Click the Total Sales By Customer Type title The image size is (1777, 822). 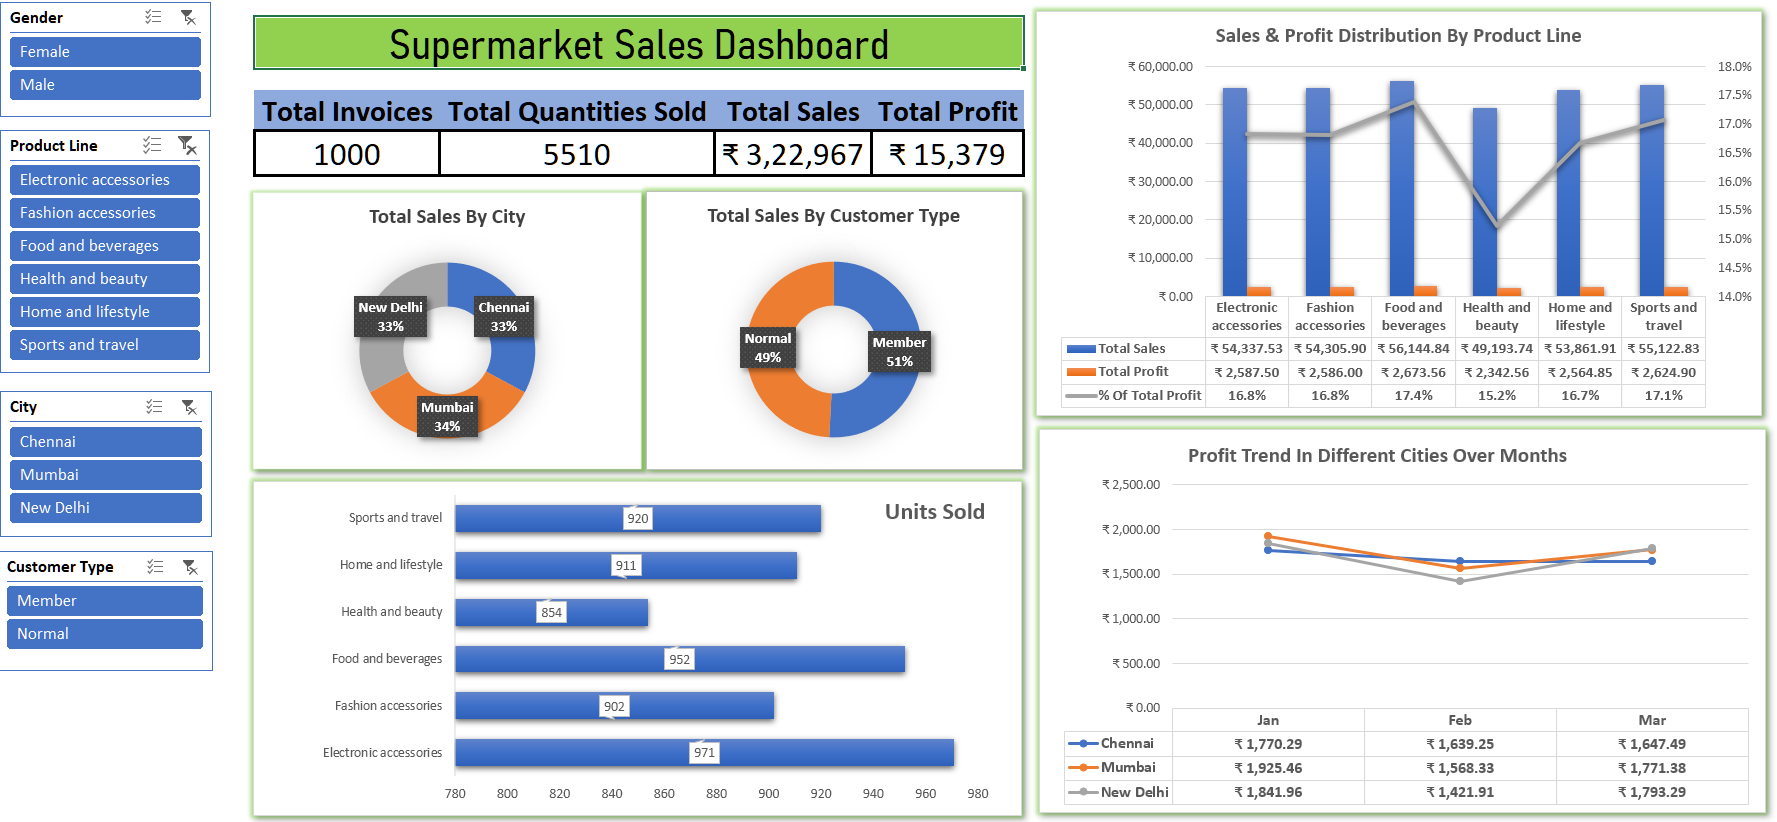(x=833, y=216)
